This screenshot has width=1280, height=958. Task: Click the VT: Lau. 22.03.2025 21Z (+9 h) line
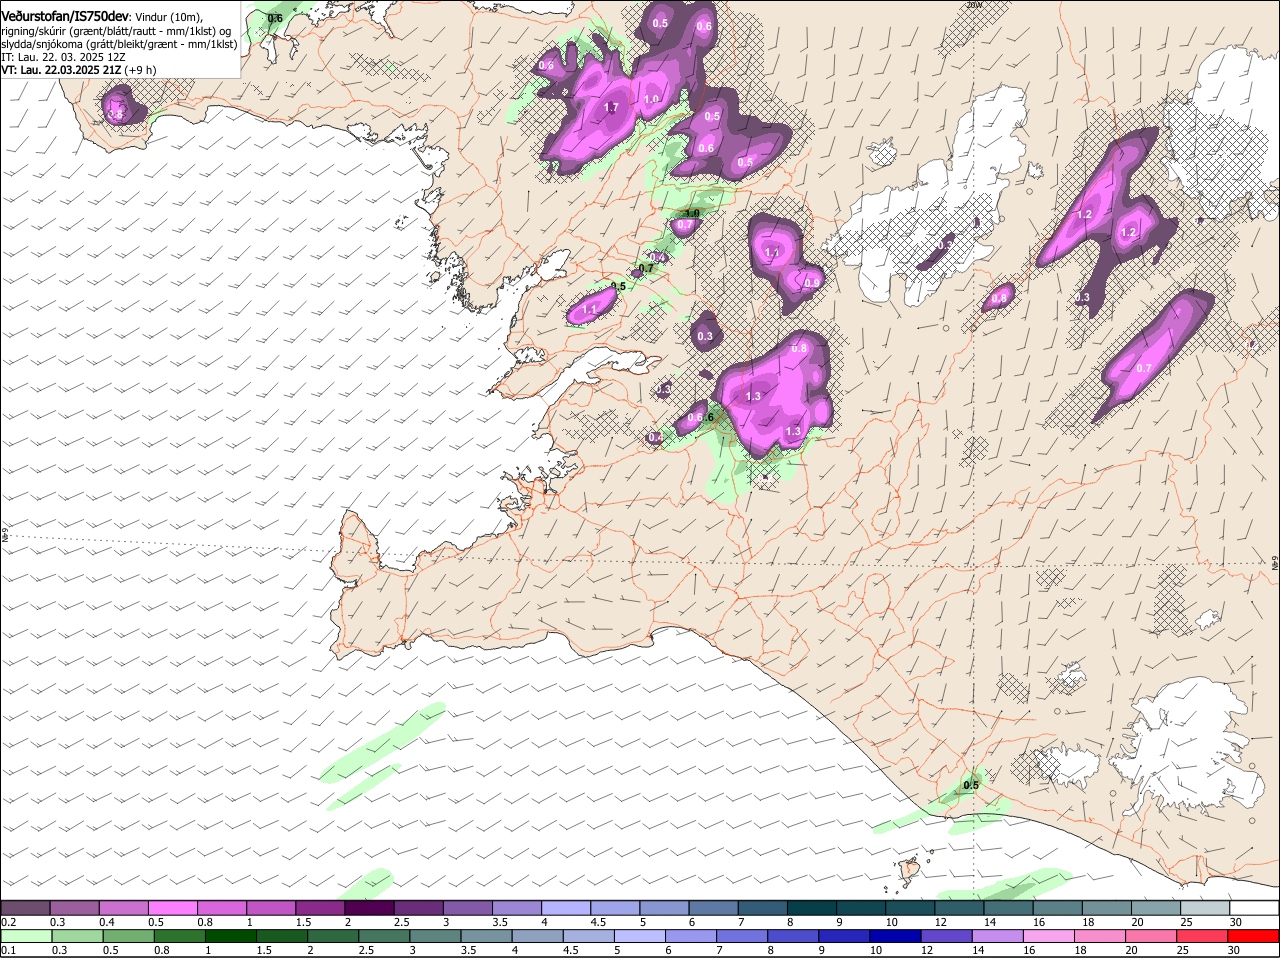[x=77, y=70]
